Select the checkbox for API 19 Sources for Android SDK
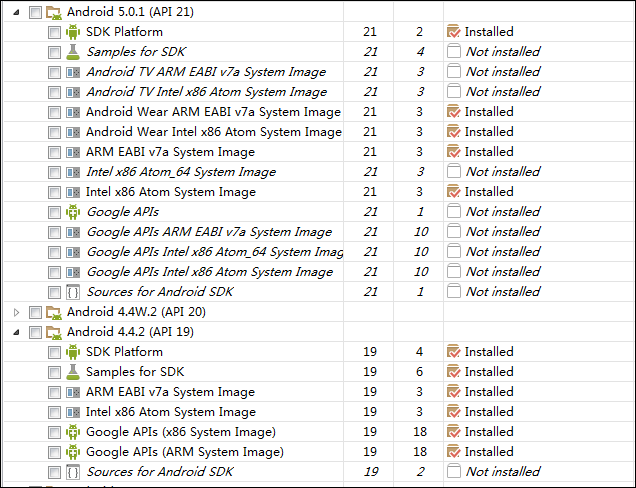636x488 pixels. (x=54, y=472)
